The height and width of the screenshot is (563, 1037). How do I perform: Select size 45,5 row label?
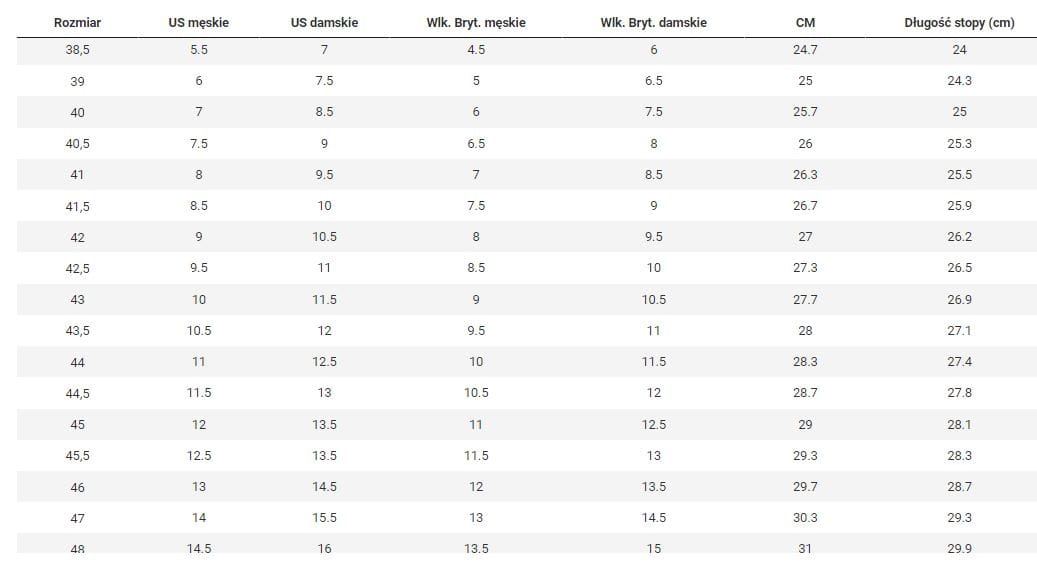pyautogui.click(x=78, y=456)
